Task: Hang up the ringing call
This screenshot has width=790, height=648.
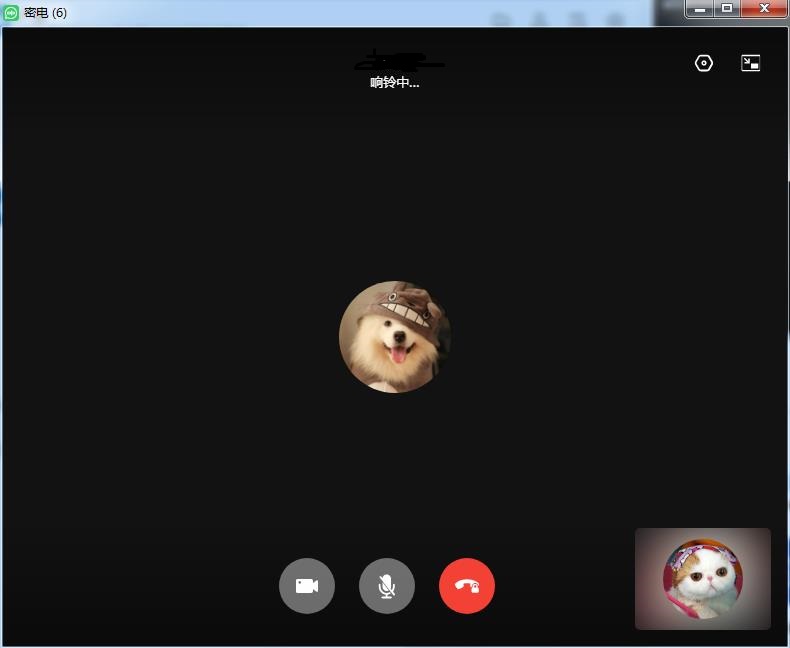Action: [467, 586]
